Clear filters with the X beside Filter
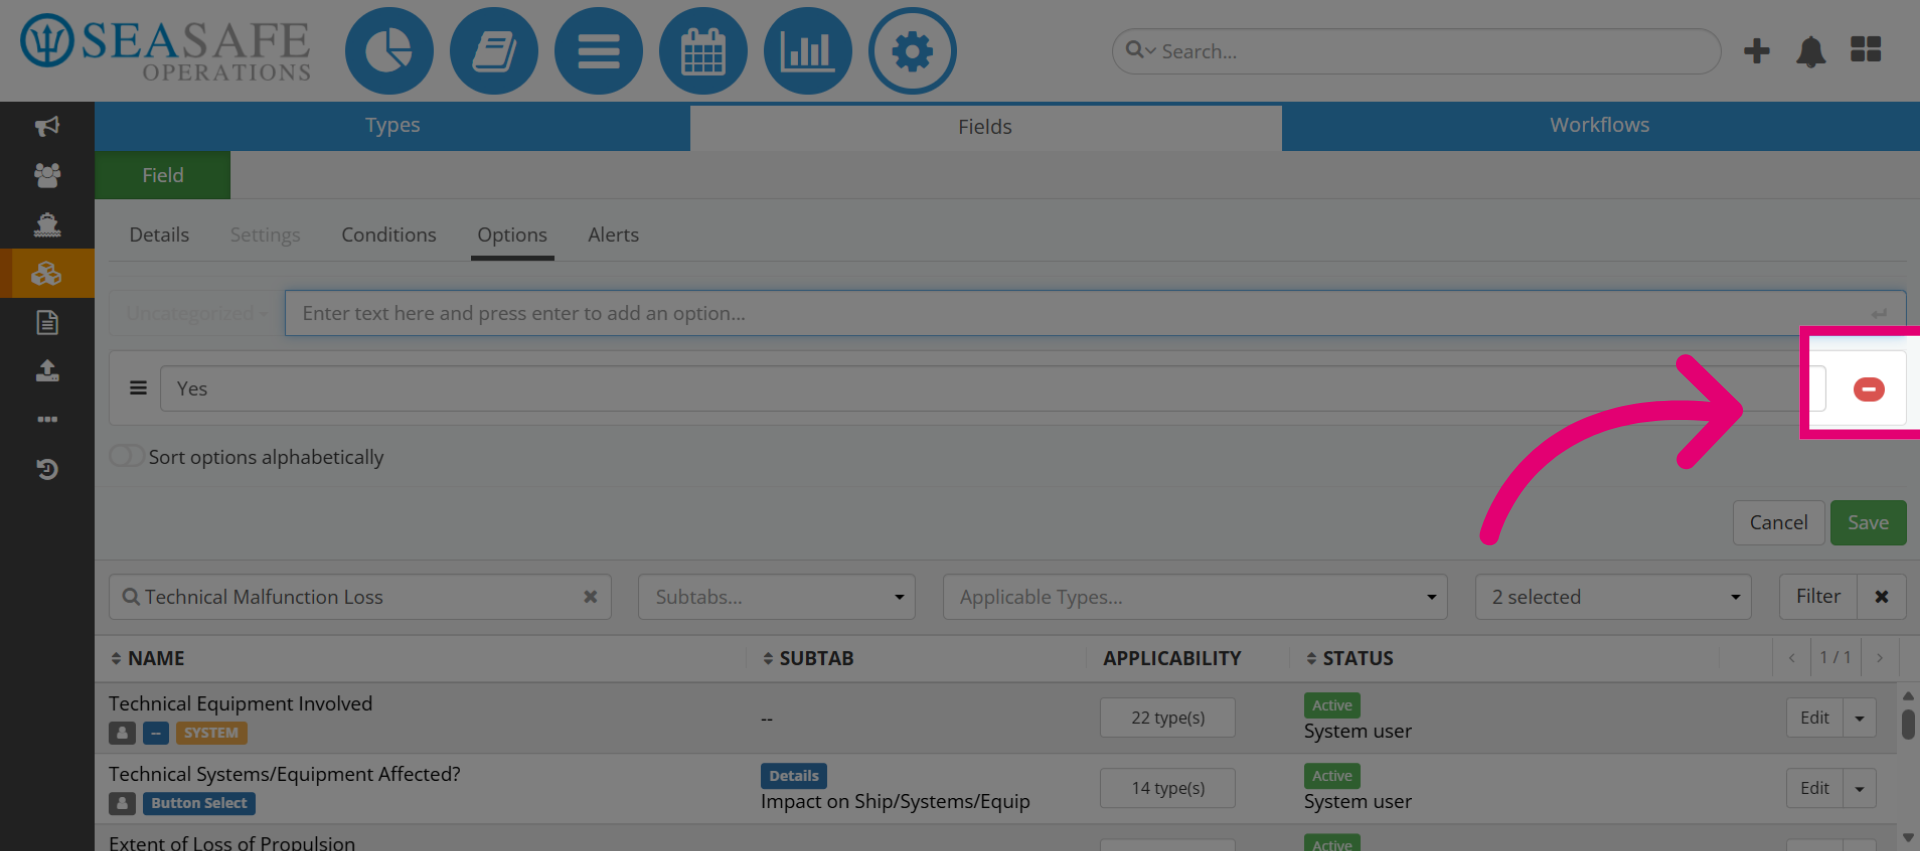The width and height of the screenshot is (1920, 851). pos(1881,597)
